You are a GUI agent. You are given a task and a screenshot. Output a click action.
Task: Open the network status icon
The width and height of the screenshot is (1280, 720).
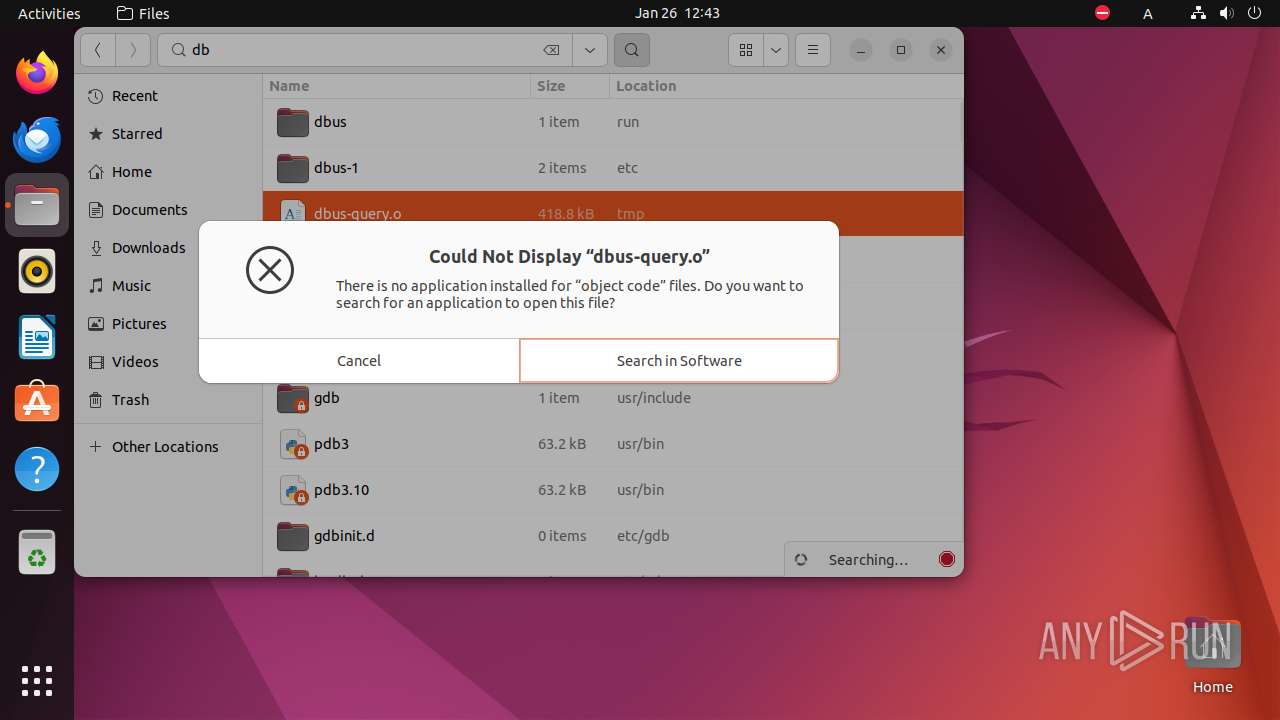tap(1198, 13)
